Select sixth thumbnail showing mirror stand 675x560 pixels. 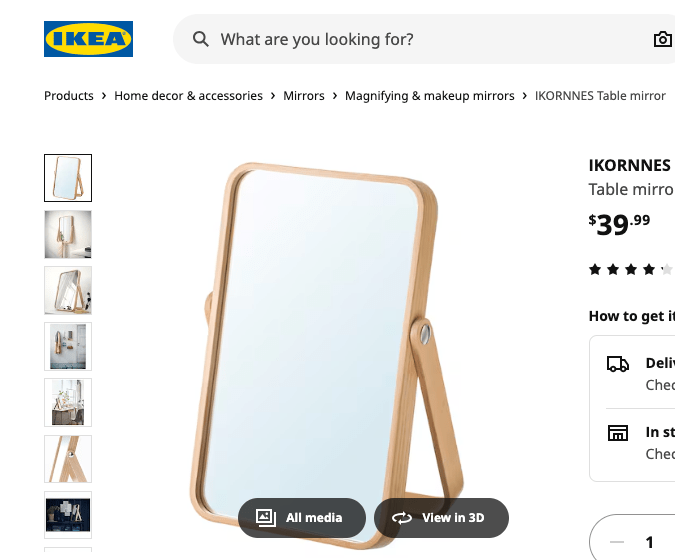tap(68, 458)
